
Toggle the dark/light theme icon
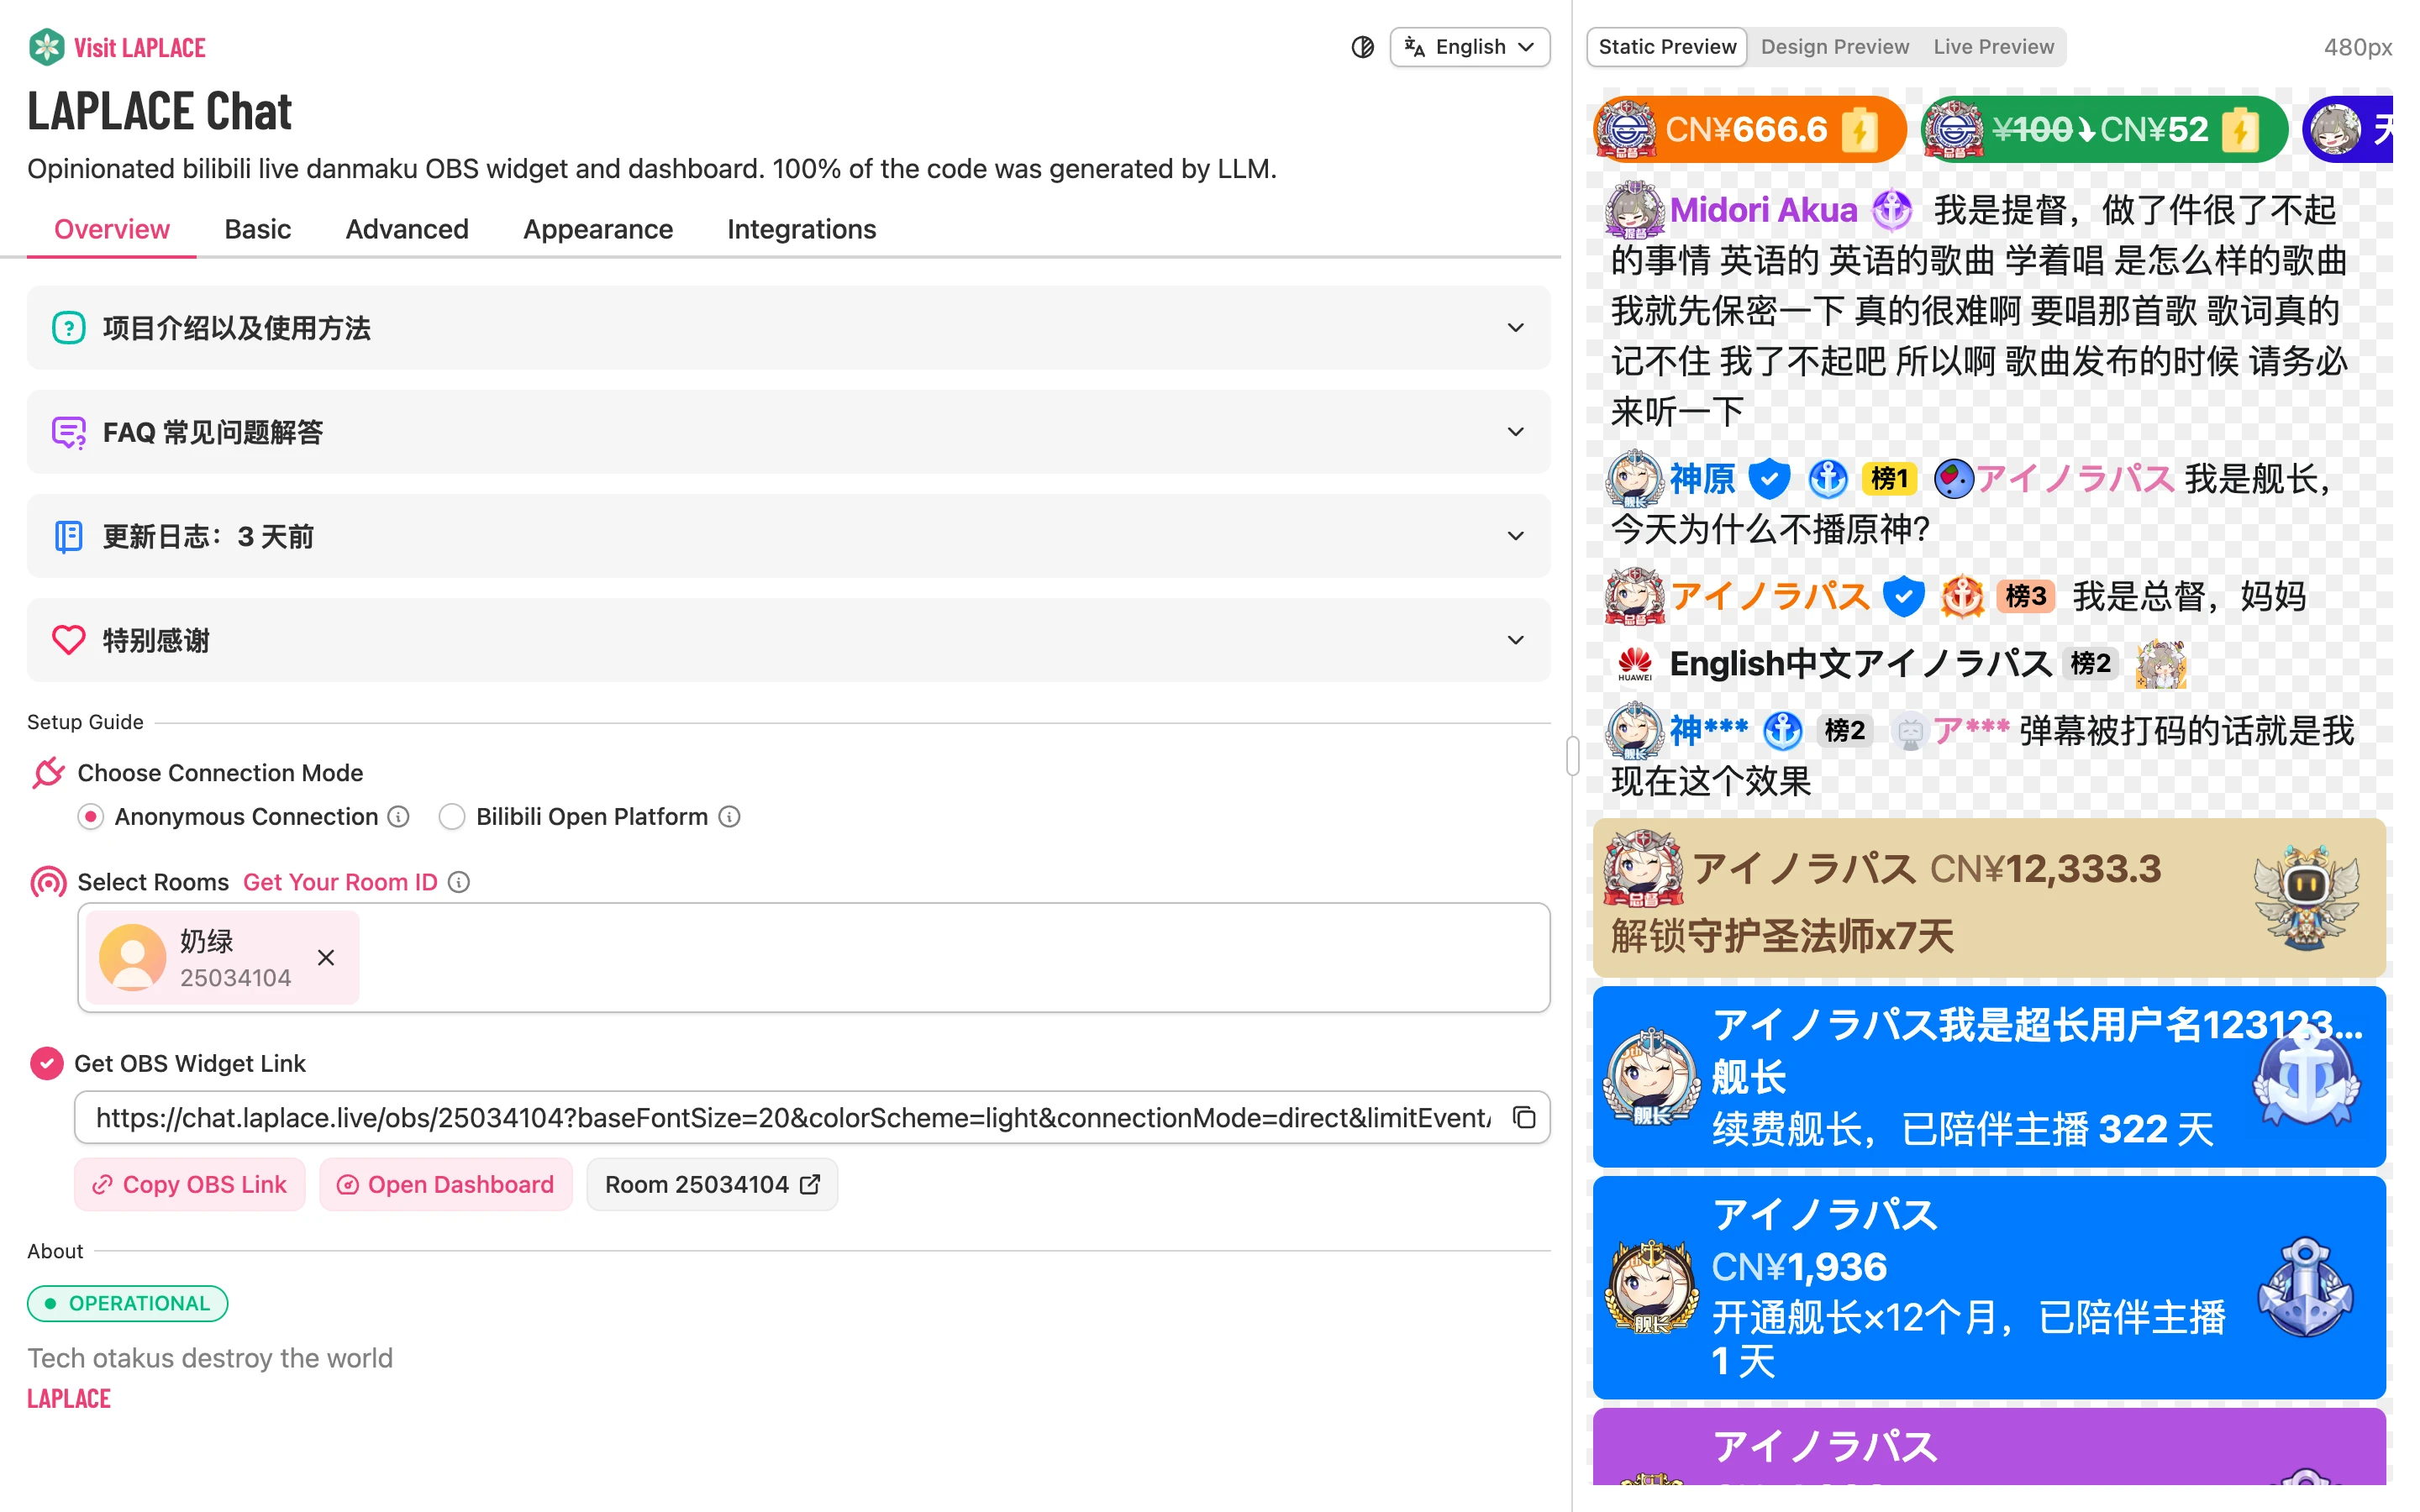(x=1362, y=47)
